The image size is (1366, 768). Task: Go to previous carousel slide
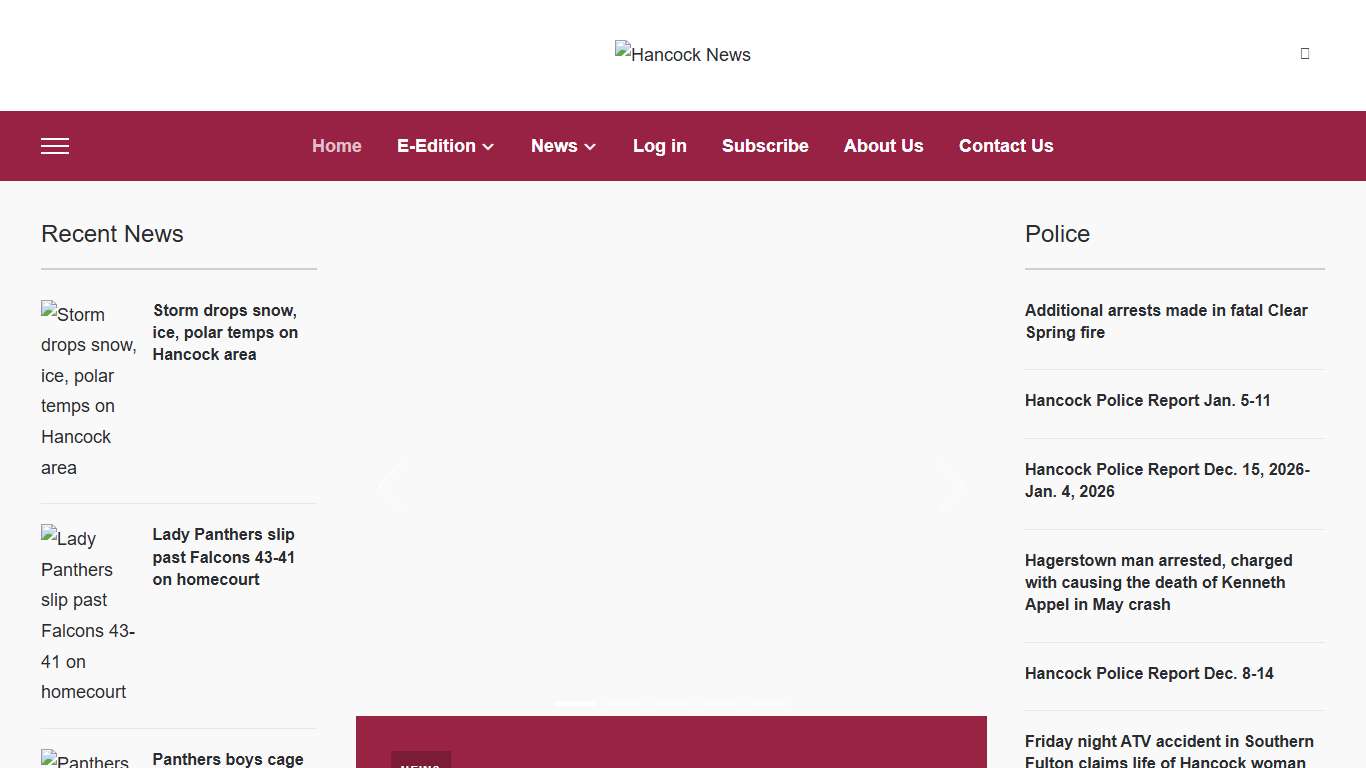tap(391, 486)
